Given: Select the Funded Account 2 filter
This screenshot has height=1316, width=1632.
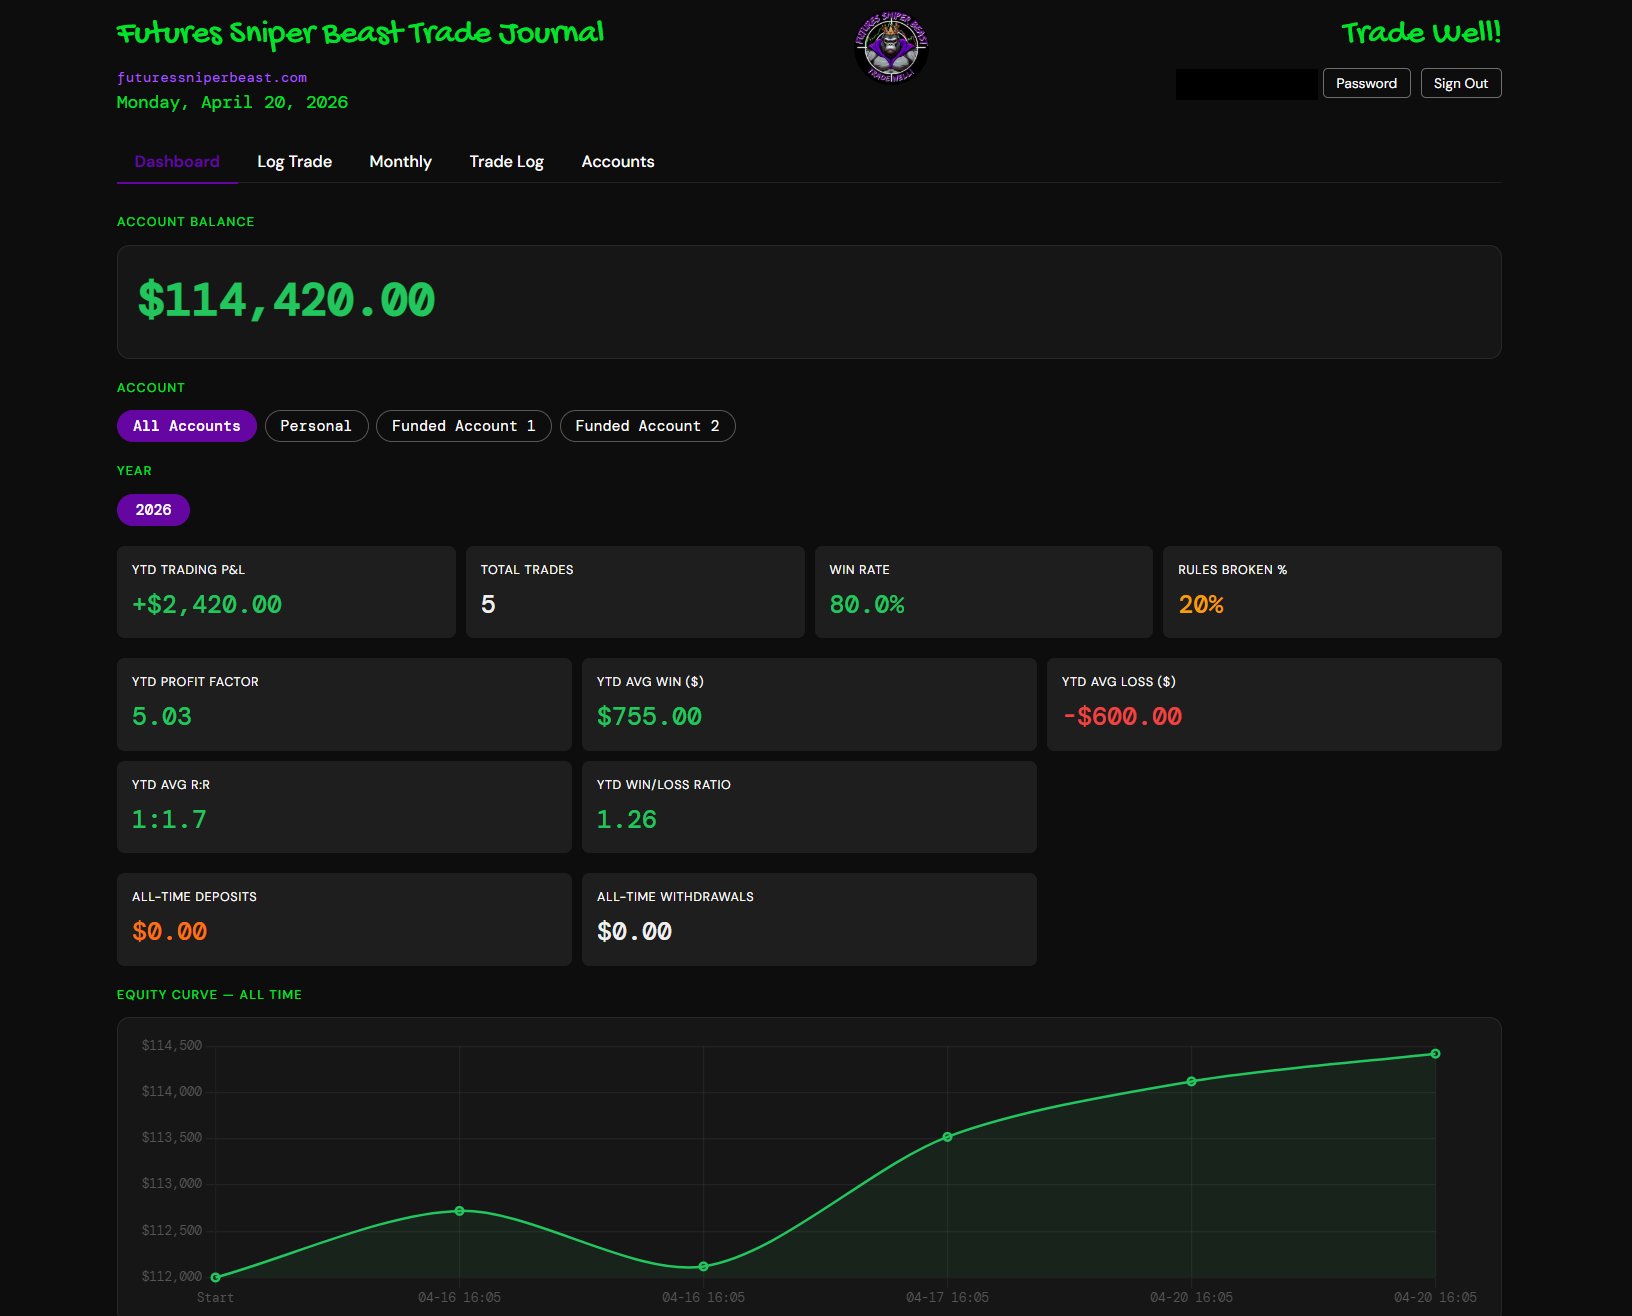Looking at the screenshot, I should [x=647, y=426].
